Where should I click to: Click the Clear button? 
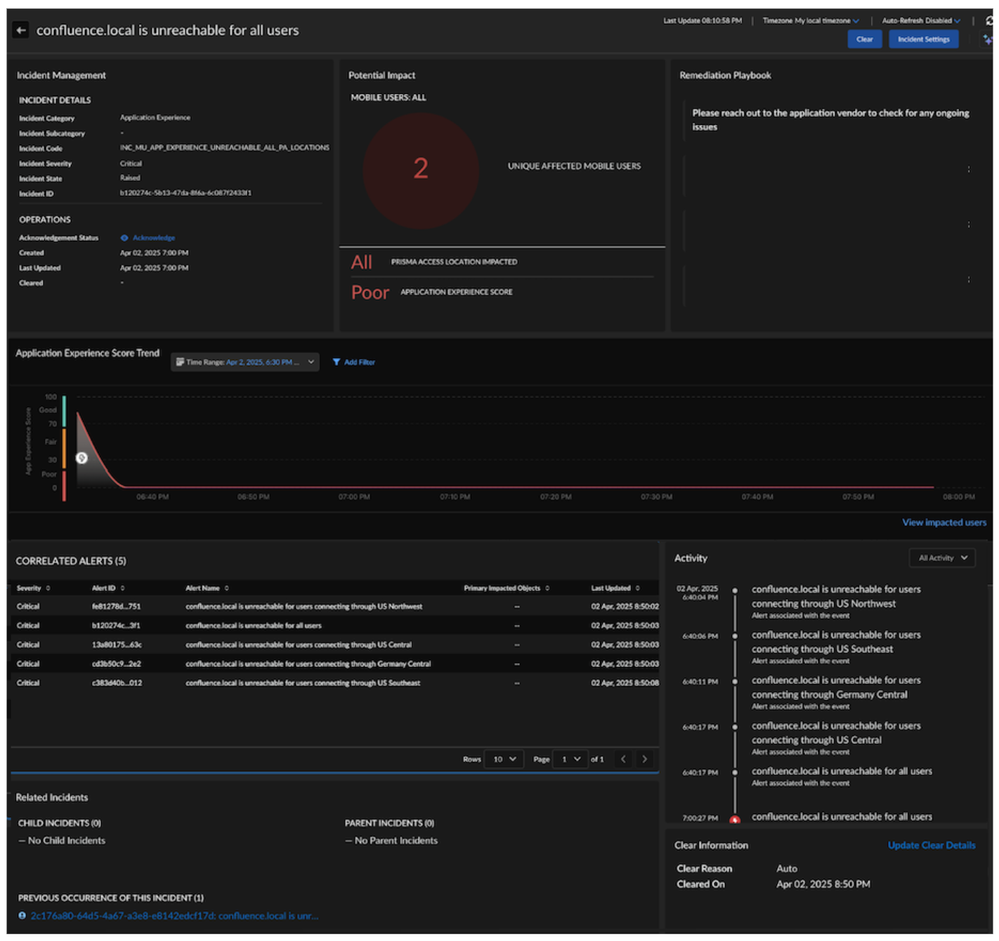tap(864, 39)
